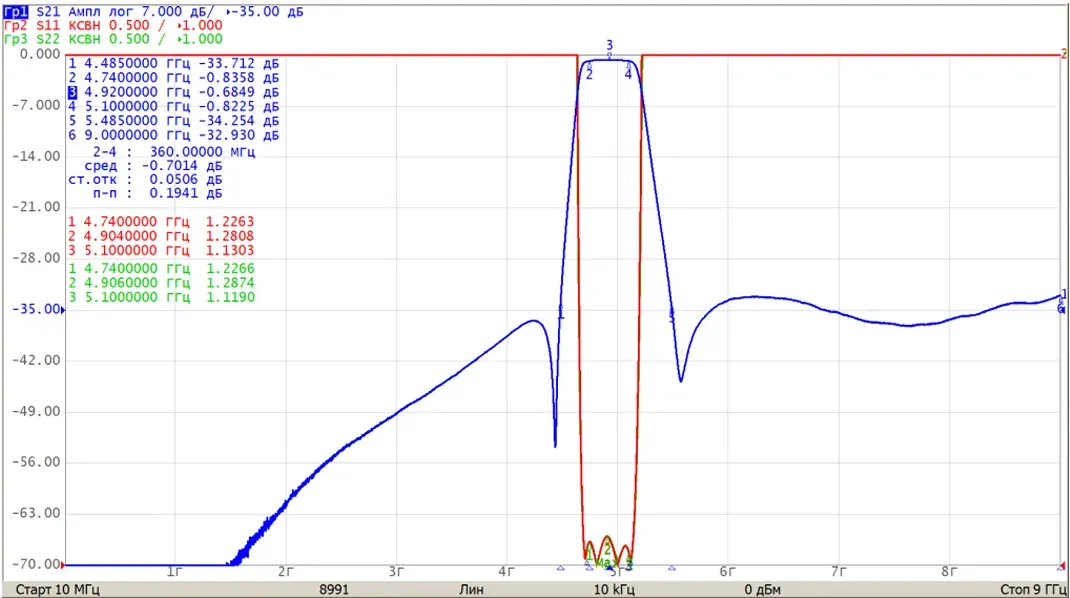Click active marker row 4.9200000 ГГц -0.6849 дБ

(173, 92)
